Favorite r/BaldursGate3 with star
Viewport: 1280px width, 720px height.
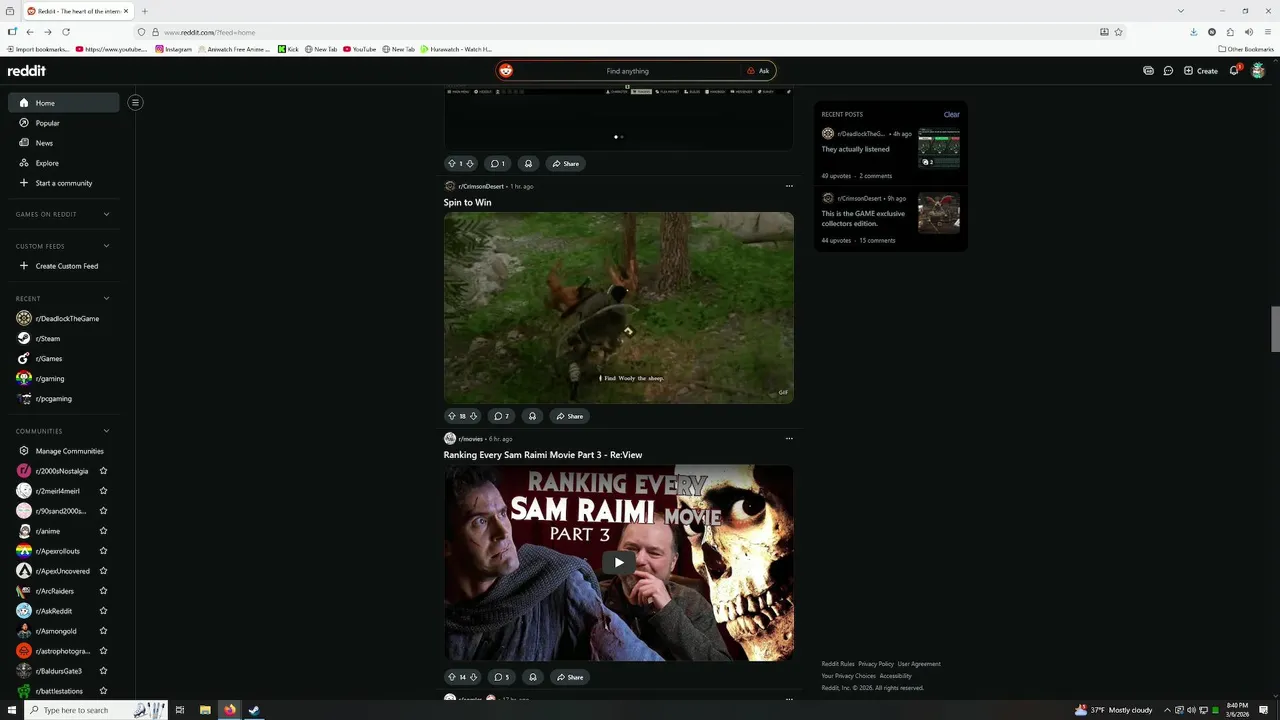pos(103,671)
